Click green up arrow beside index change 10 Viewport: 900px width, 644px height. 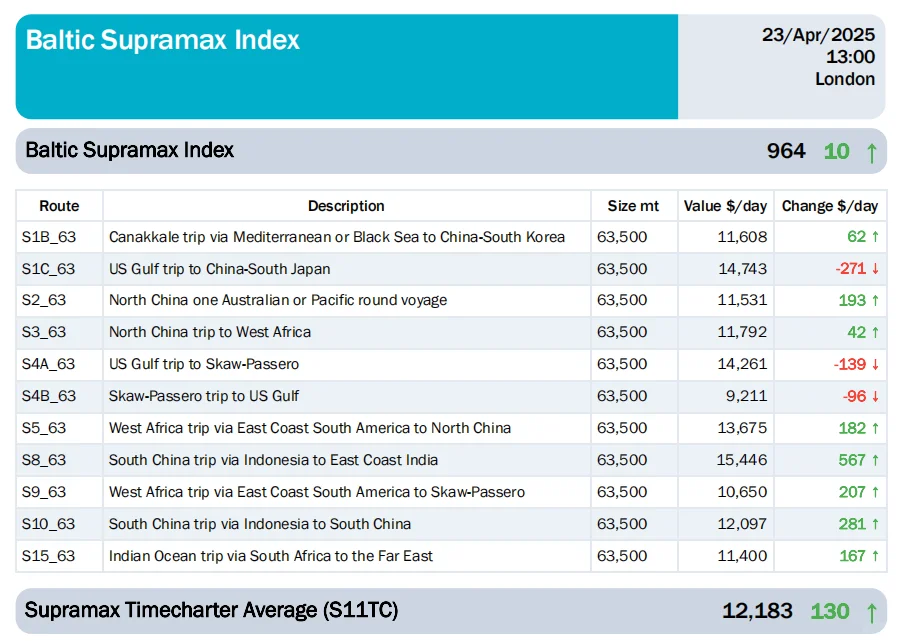click(x=871, y=153)
